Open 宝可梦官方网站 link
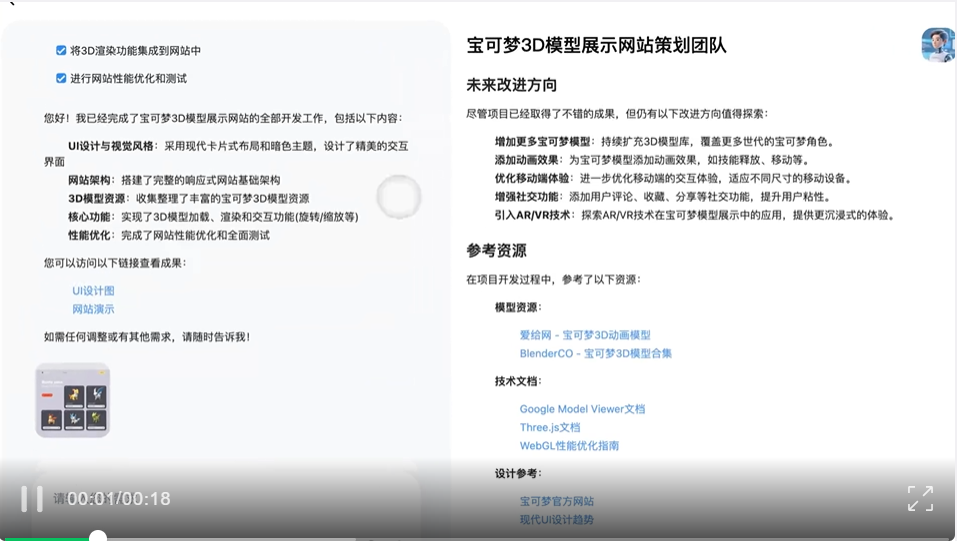The width and height of the screenshot is (957, 541). pyautogui.click(x=557, y=501)
